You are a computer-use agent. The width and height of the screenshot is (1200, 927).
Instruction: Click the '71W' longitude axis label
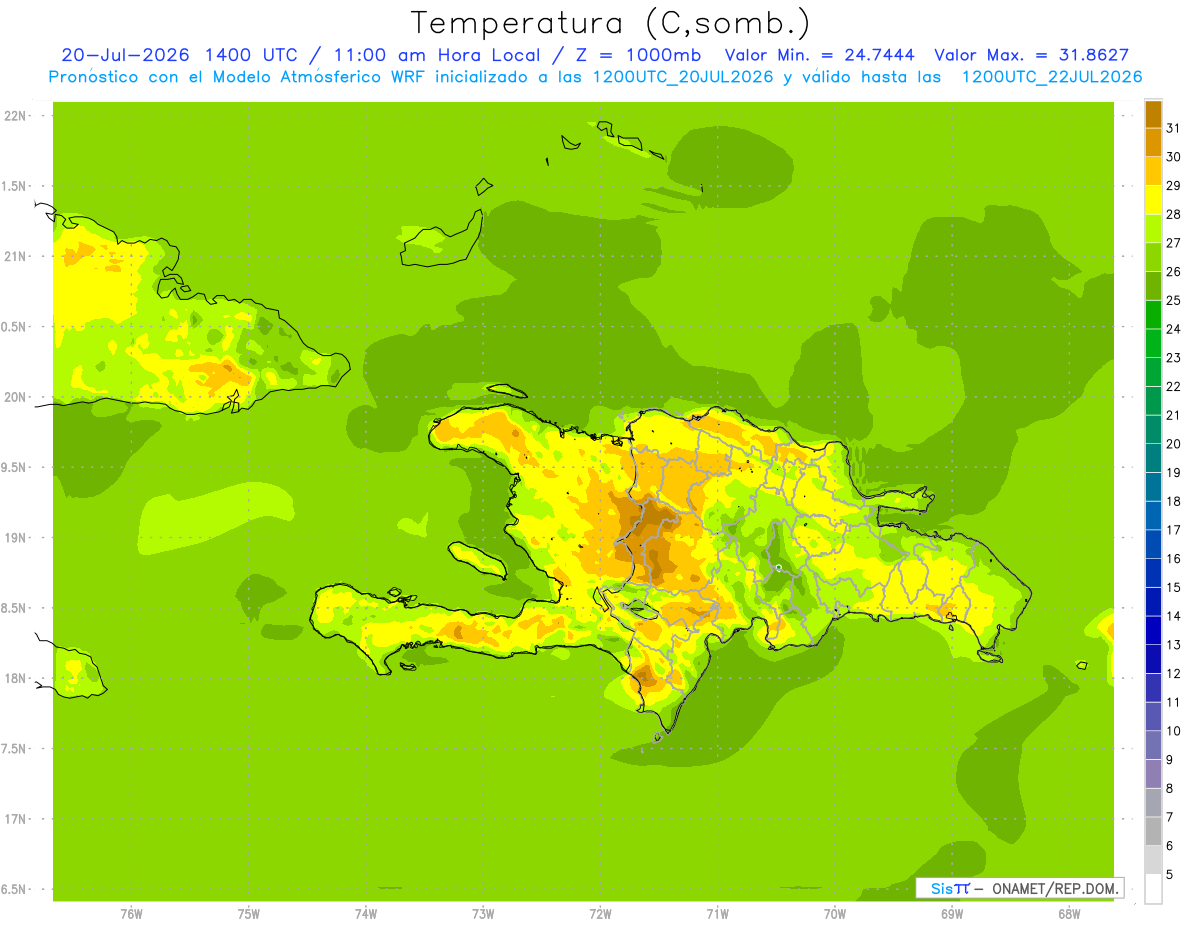tap(717, 914)
